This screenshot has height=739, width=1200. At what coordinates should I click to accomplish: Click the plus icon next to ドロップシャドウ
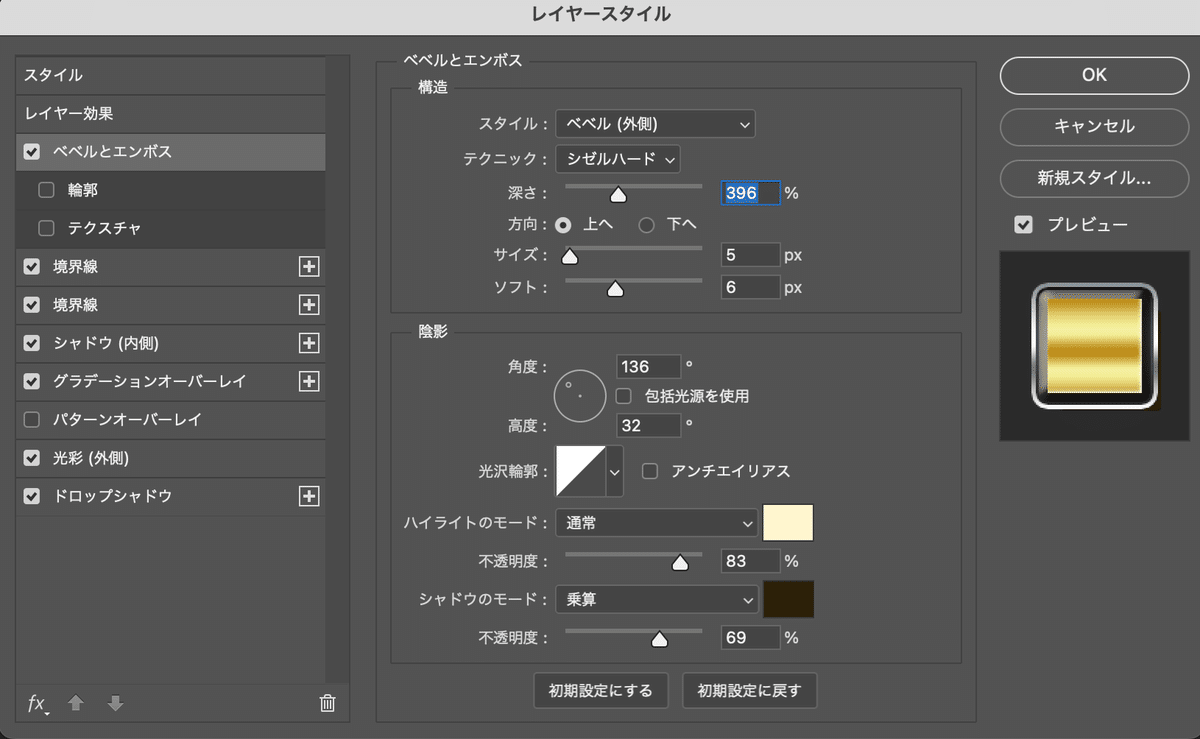click(310, 496)
